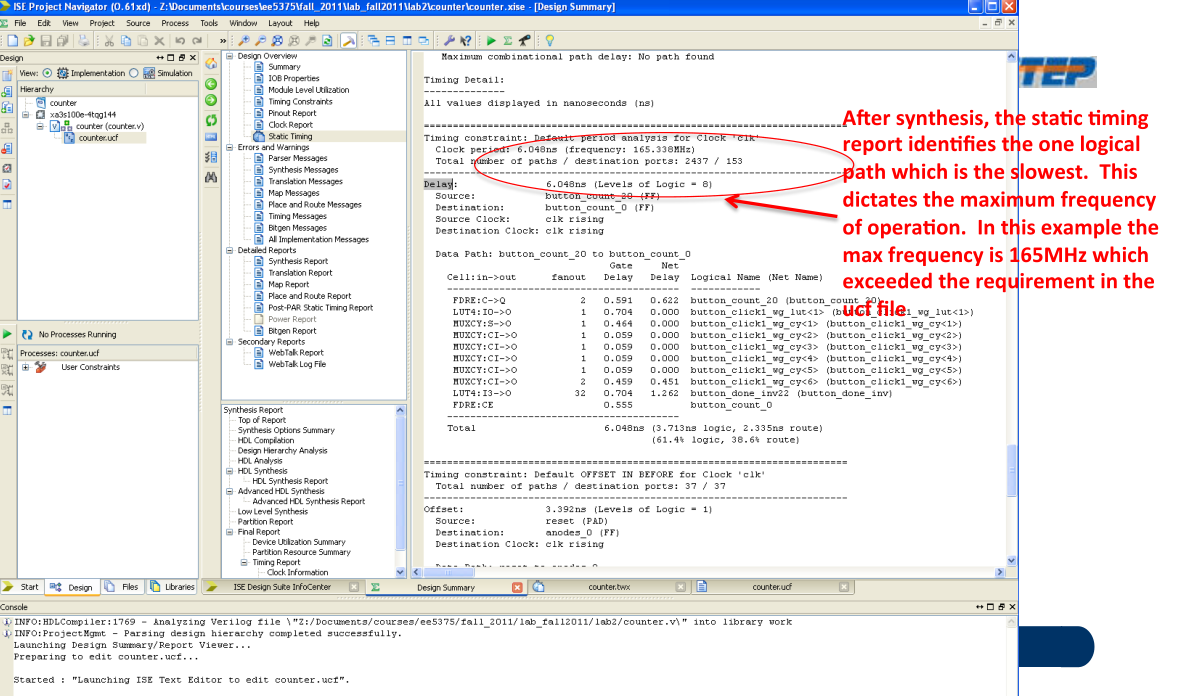Open the Timing Constraints item
This screenshot has height=696, width=1196.
tap(300, 102)
